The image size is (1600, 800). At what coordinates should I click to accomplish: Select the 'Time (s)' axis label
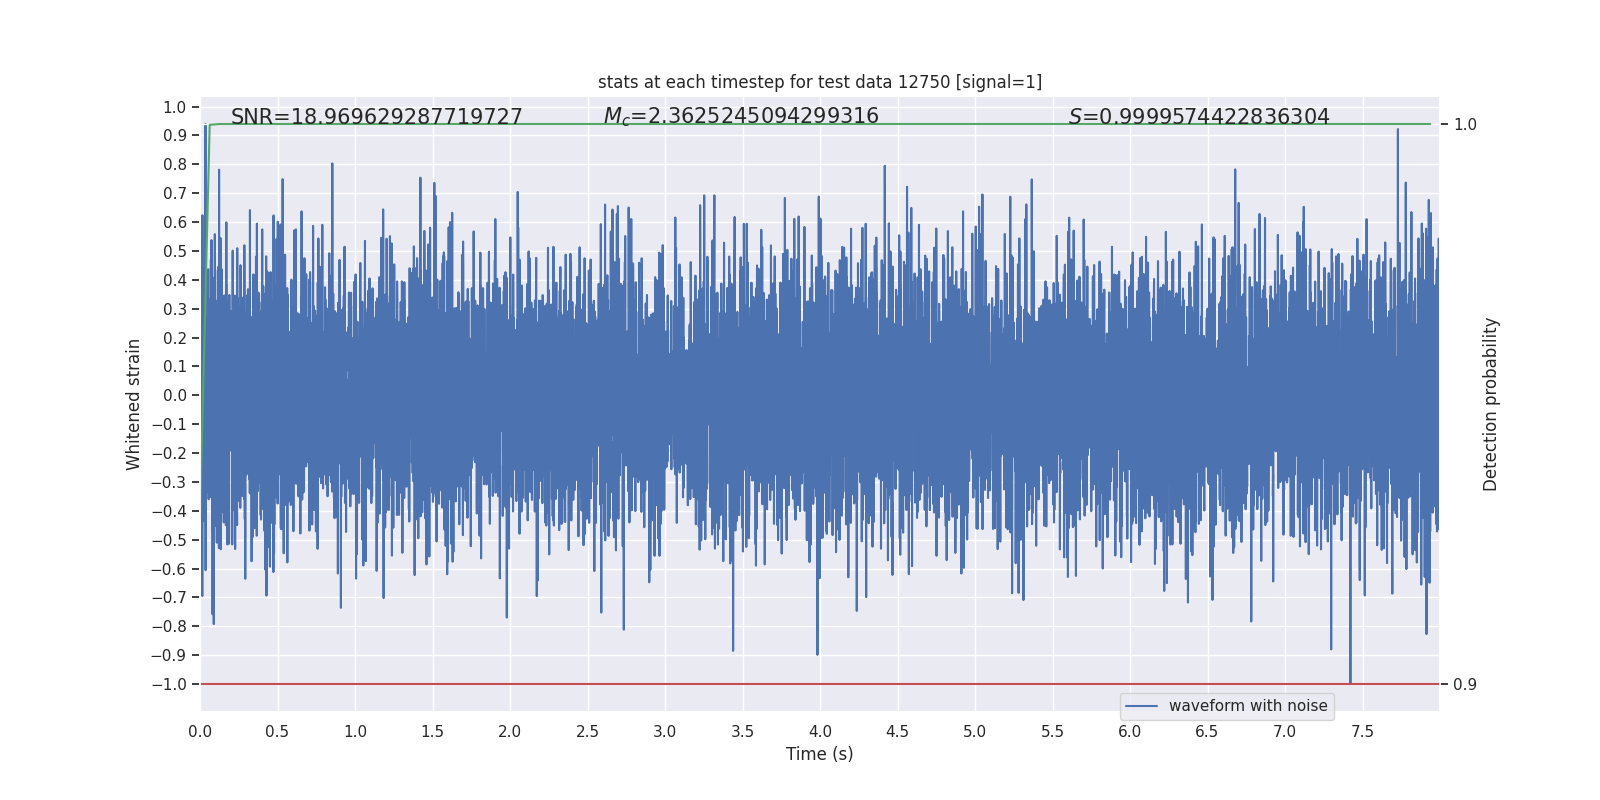(x=820, y=754)
